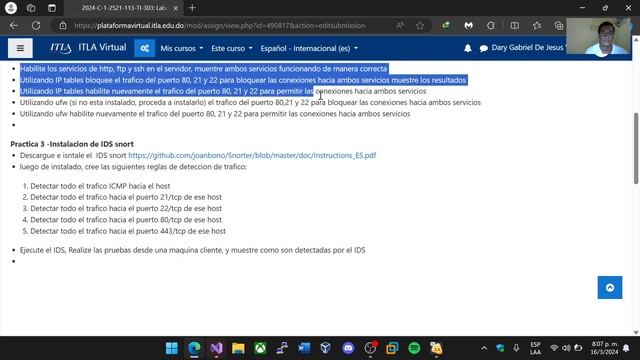Open the taskbar clock 8:07 p. m.
This screenshot has height=360, width=640.
(604, 348)
